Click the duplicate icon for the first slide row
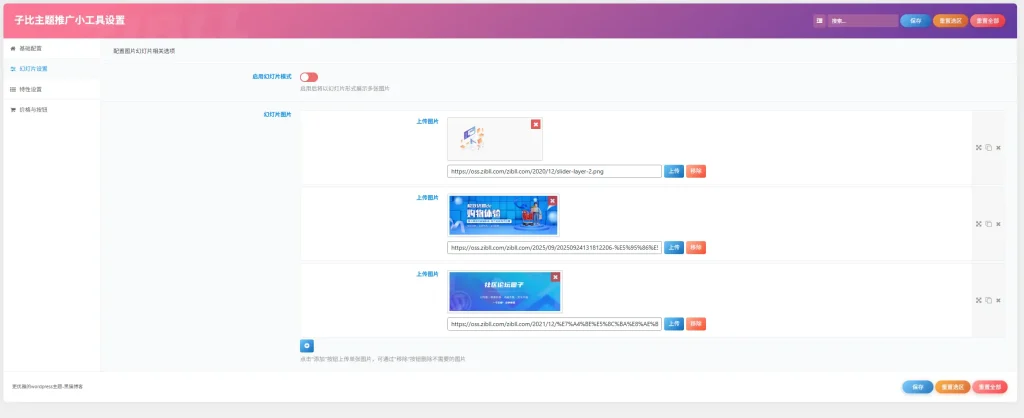The image size is (1024, 418). click(988, 148)
